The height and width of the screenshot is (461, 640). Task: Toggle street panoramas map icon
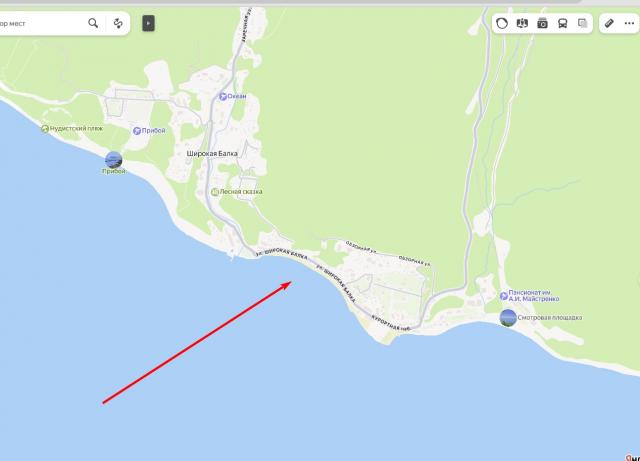click(522, 23)
